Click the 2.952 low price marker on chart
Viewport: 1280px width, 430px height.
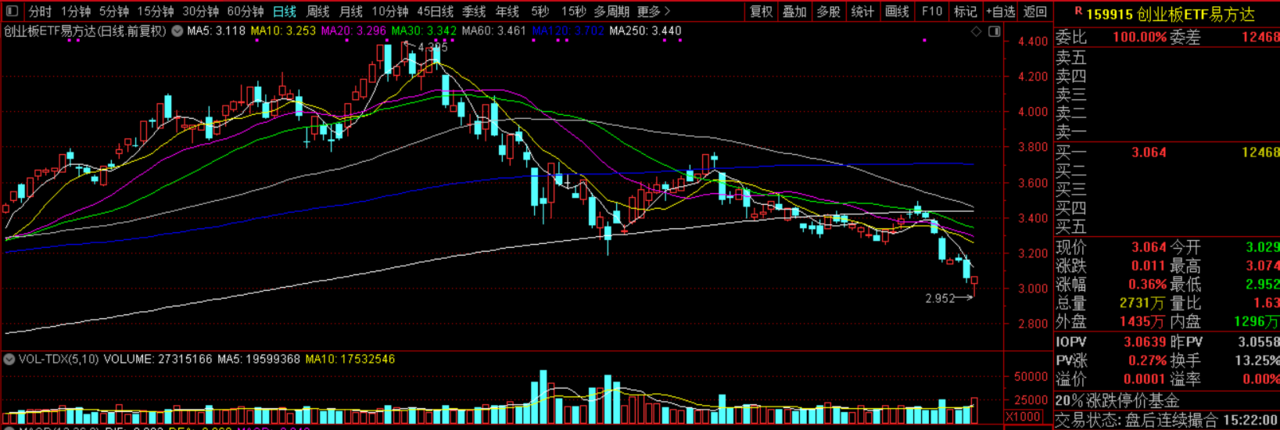(941, 298)
